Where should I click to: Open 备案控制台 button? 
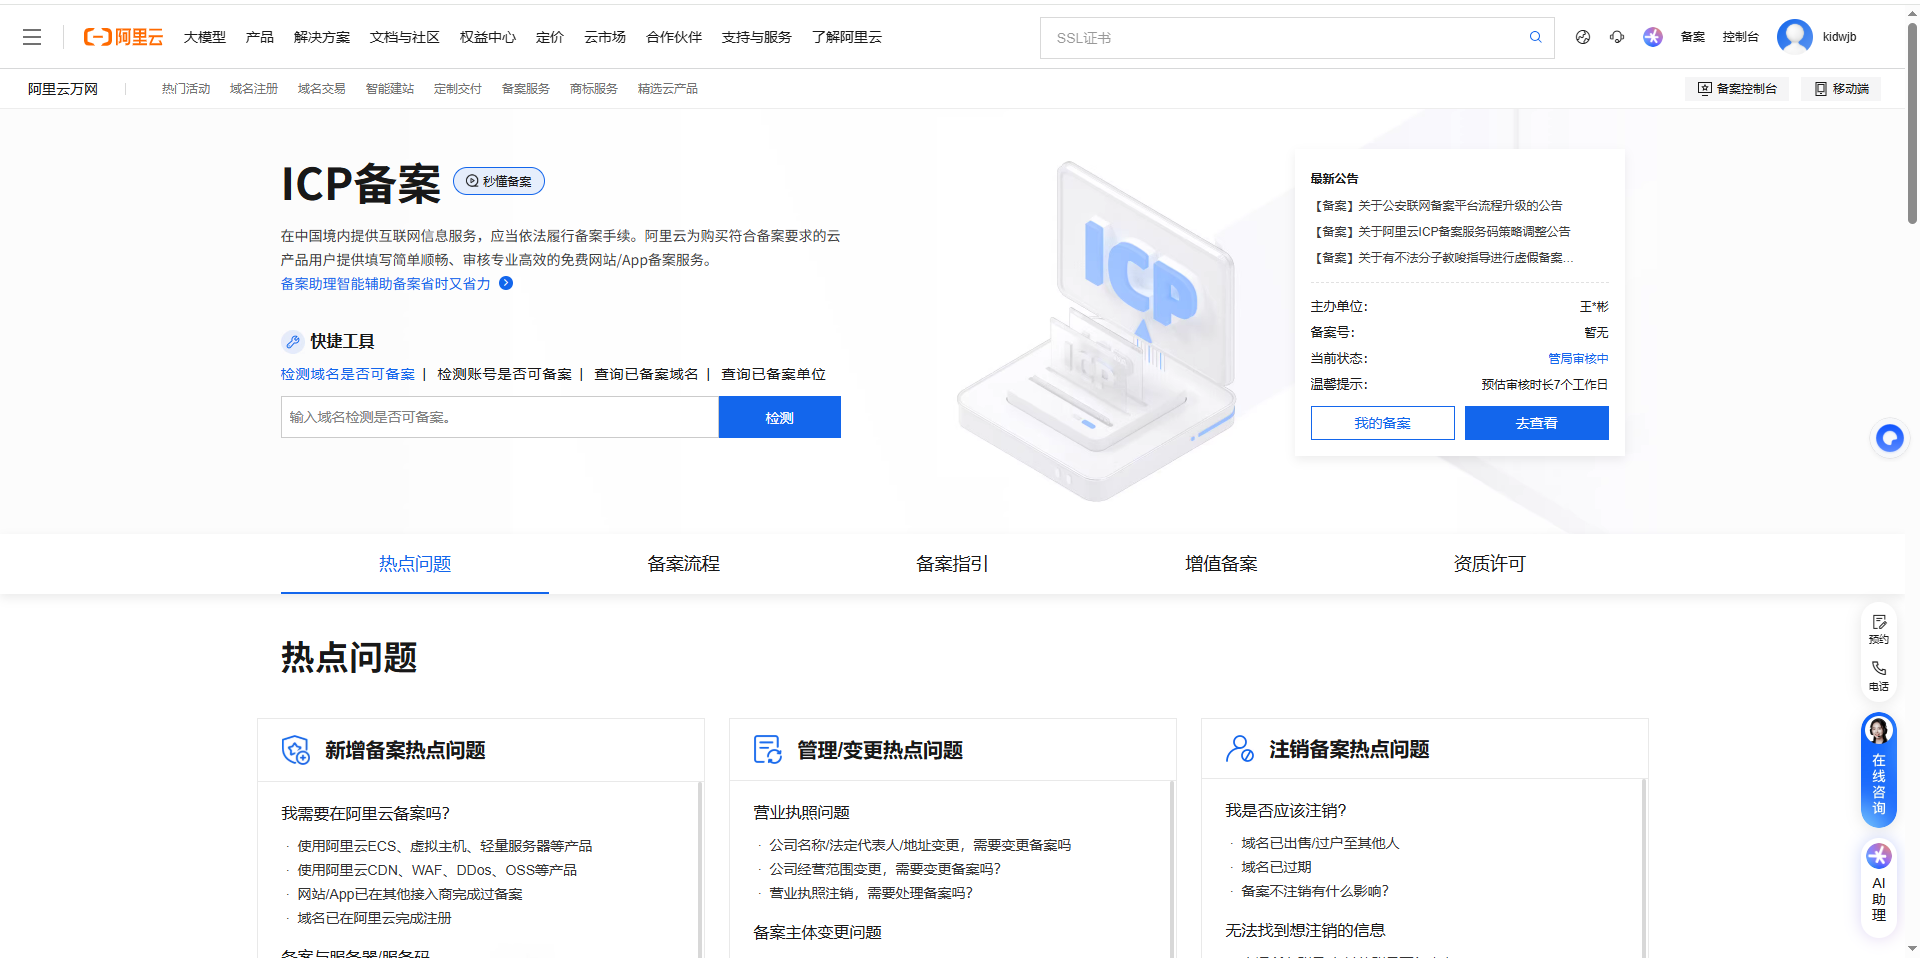pos(1738,89)
